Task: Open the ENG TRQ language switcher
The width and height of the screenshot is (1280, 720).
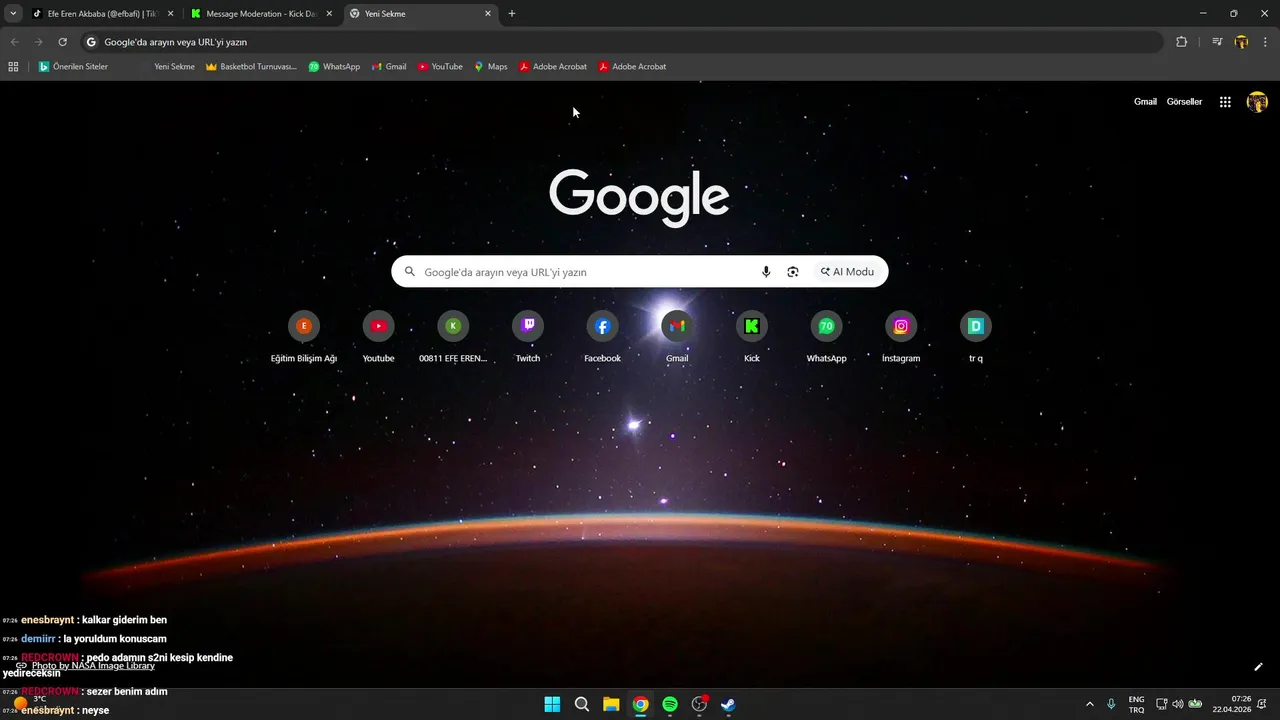Action: point(1137,705)
